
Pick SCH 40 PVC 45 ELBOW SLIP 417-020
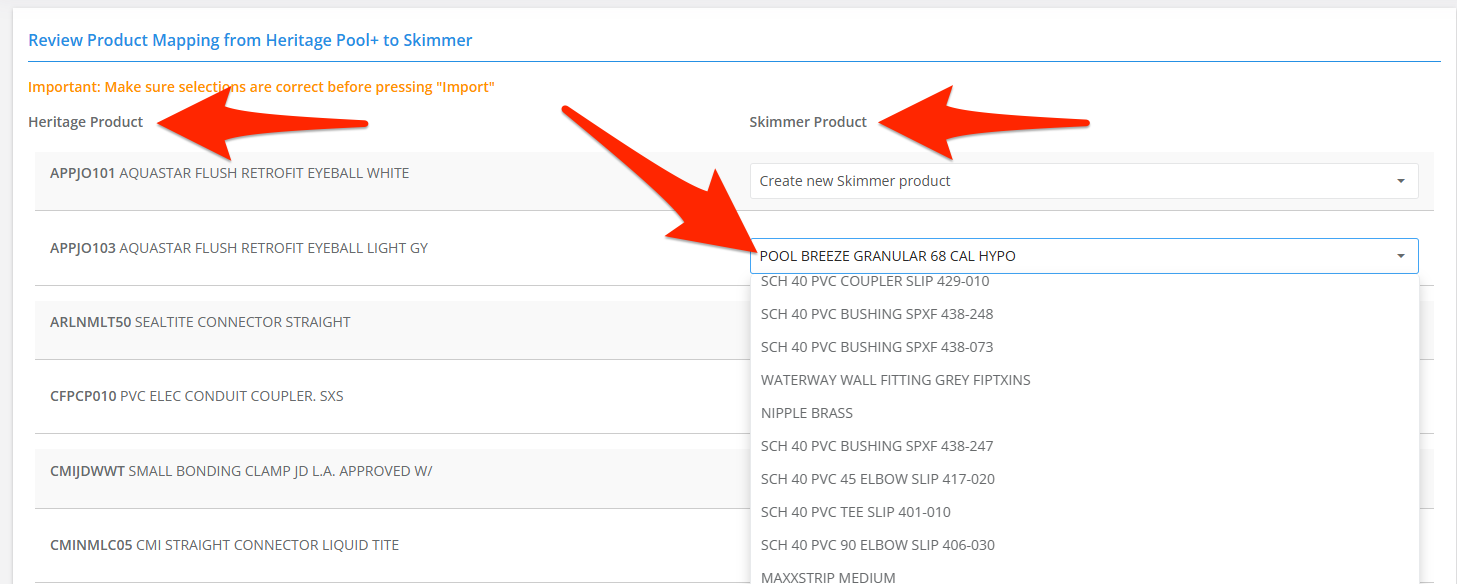click(x=1084, y=479)
